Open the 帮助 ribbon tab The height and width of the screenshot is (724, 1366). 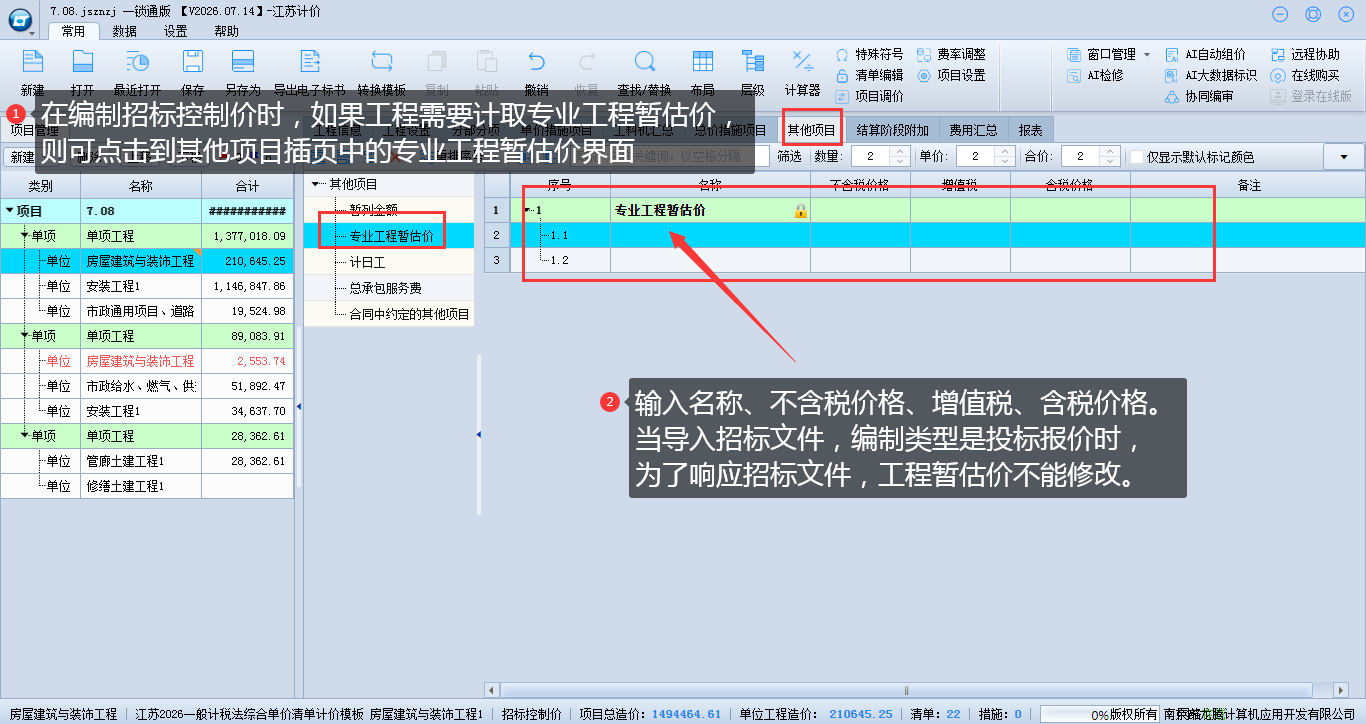tap(227, 31)
